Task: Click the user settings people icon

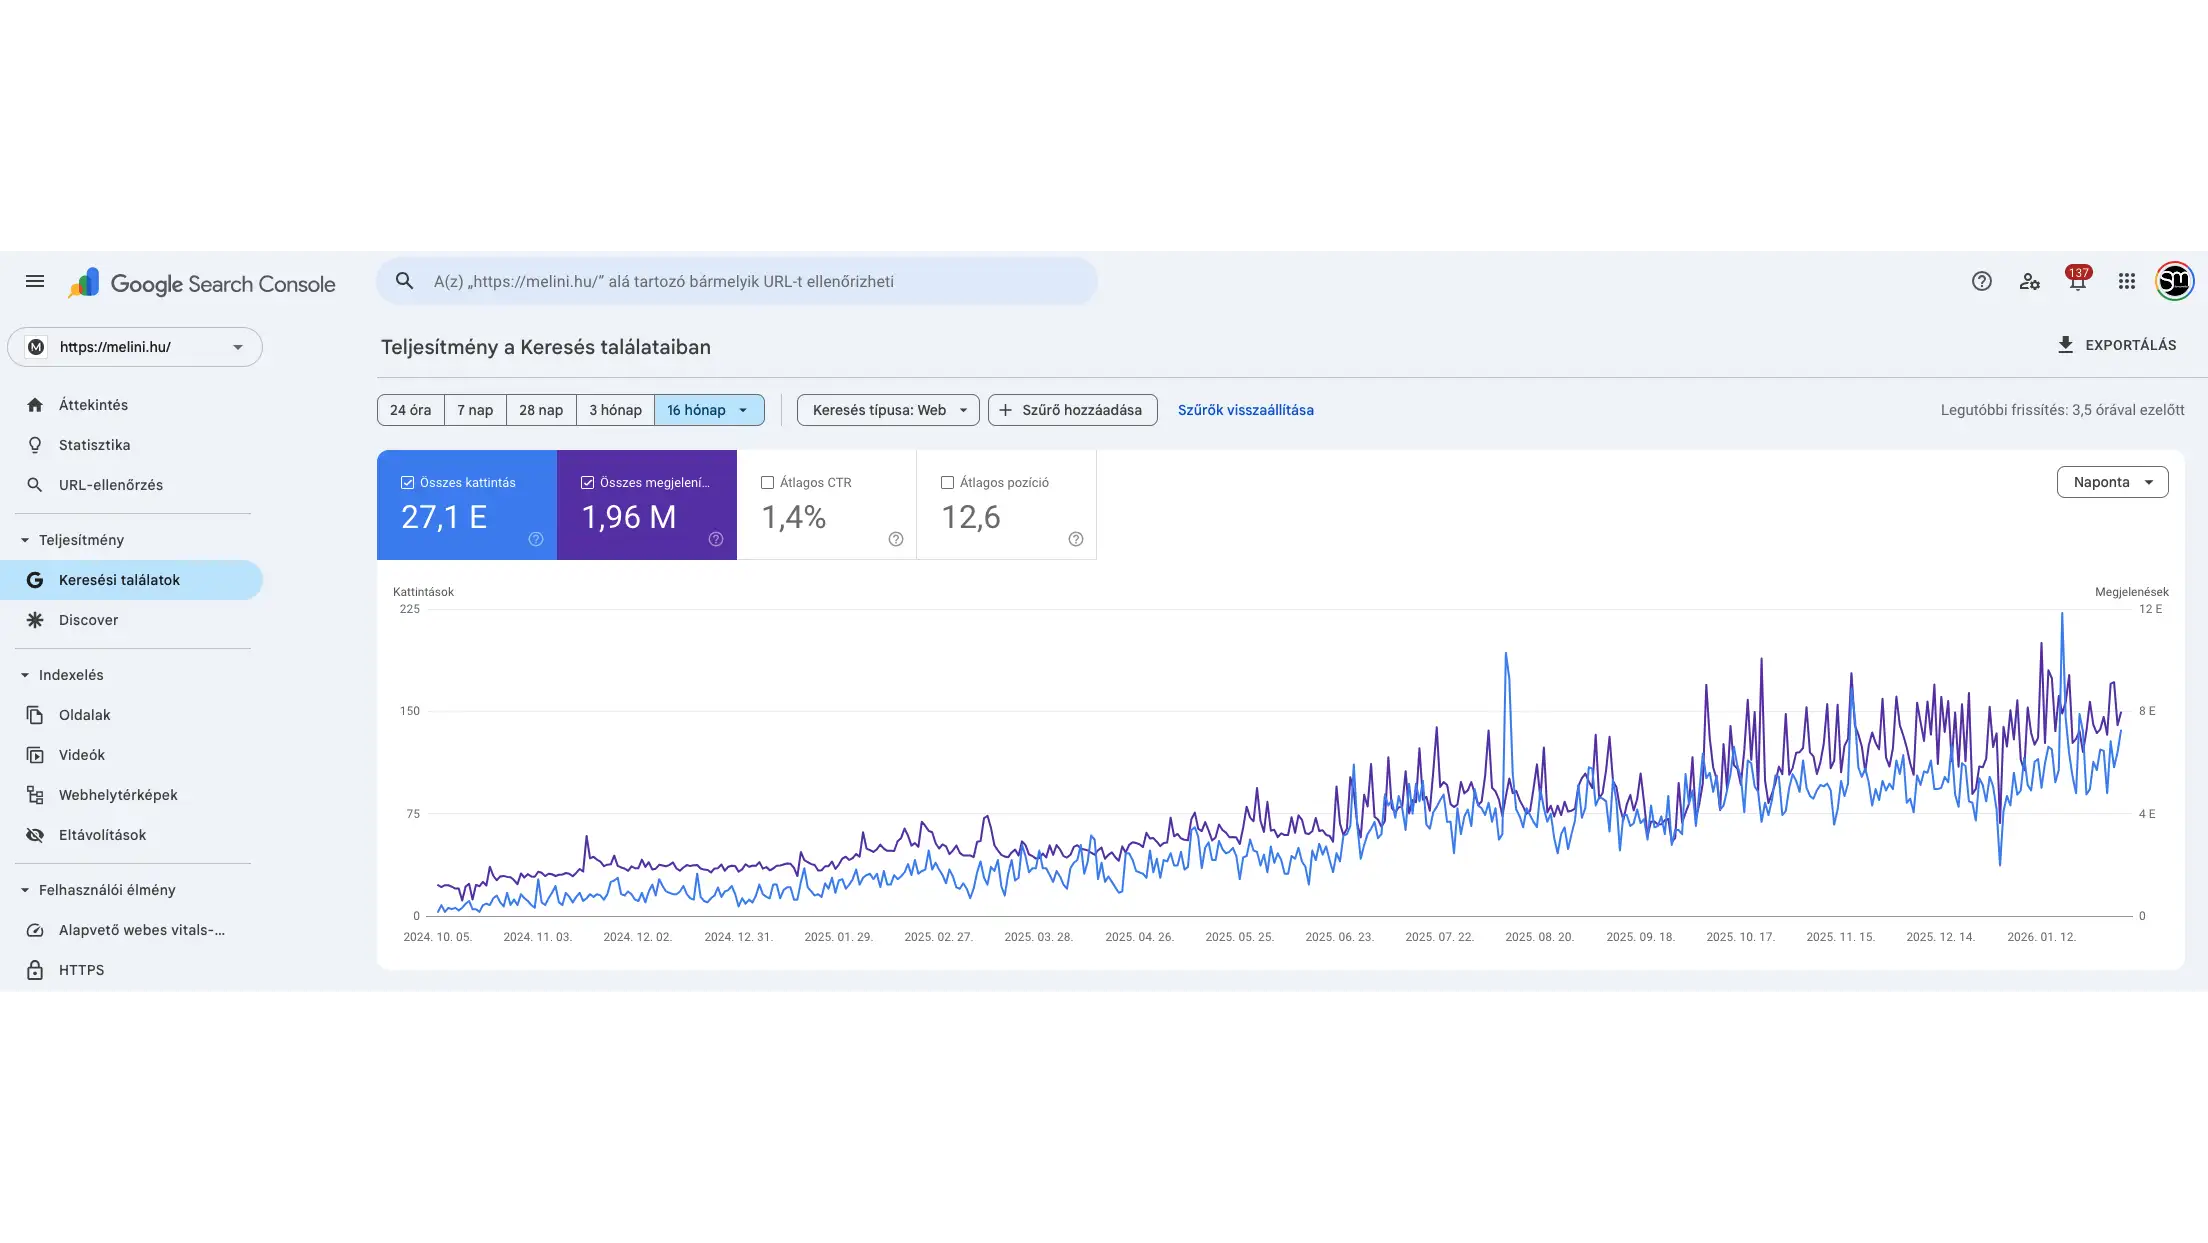Action: pyautogui.click(x=2029, y=281)
